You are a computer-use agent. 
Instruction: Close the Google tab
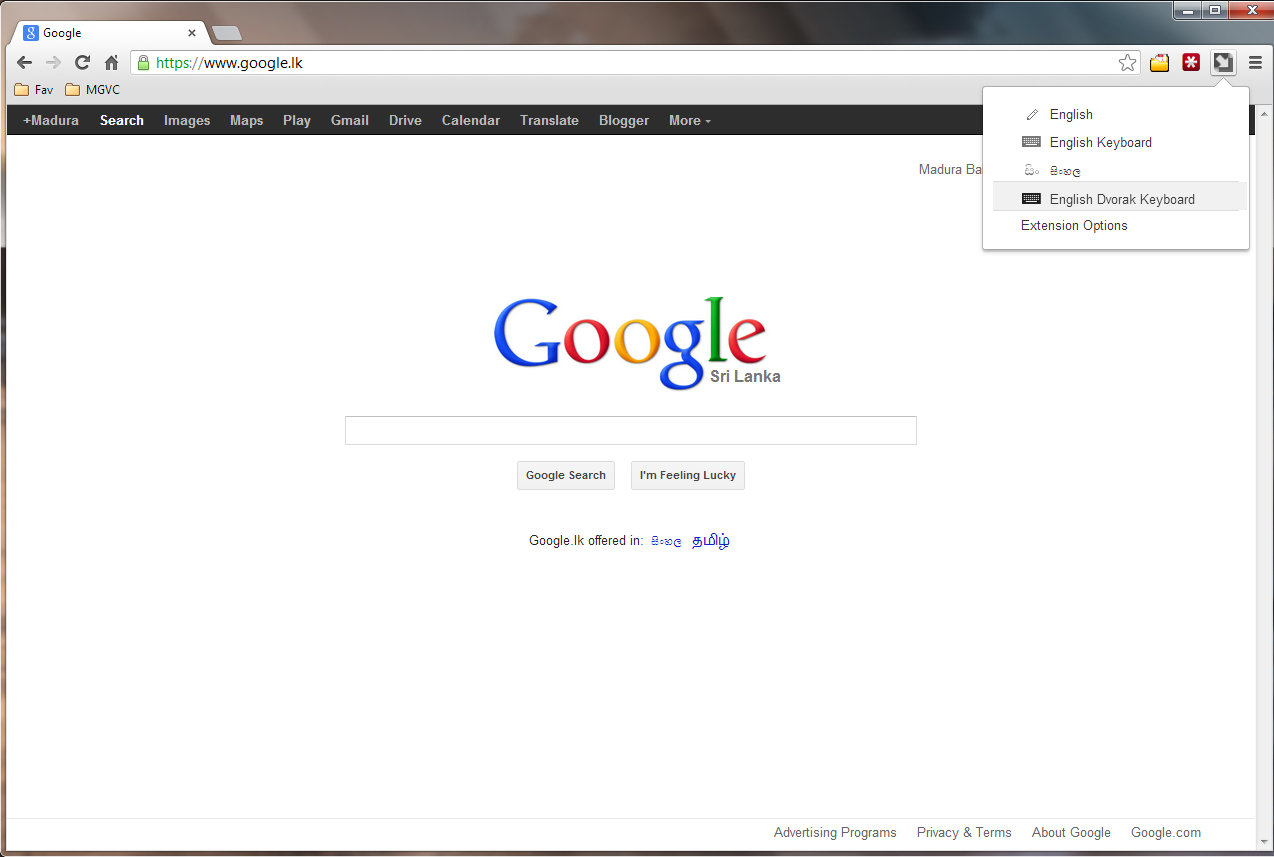click(x=192, y=33)
